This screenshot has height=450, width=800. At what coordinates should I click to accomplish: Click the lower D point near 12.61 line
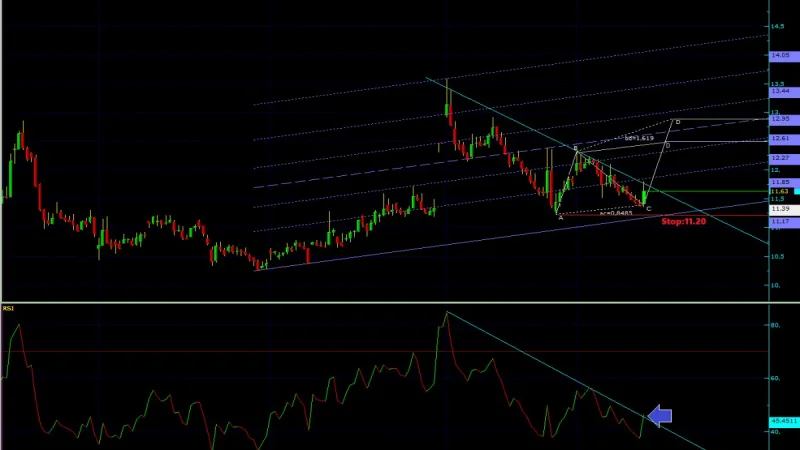point(668,146)
